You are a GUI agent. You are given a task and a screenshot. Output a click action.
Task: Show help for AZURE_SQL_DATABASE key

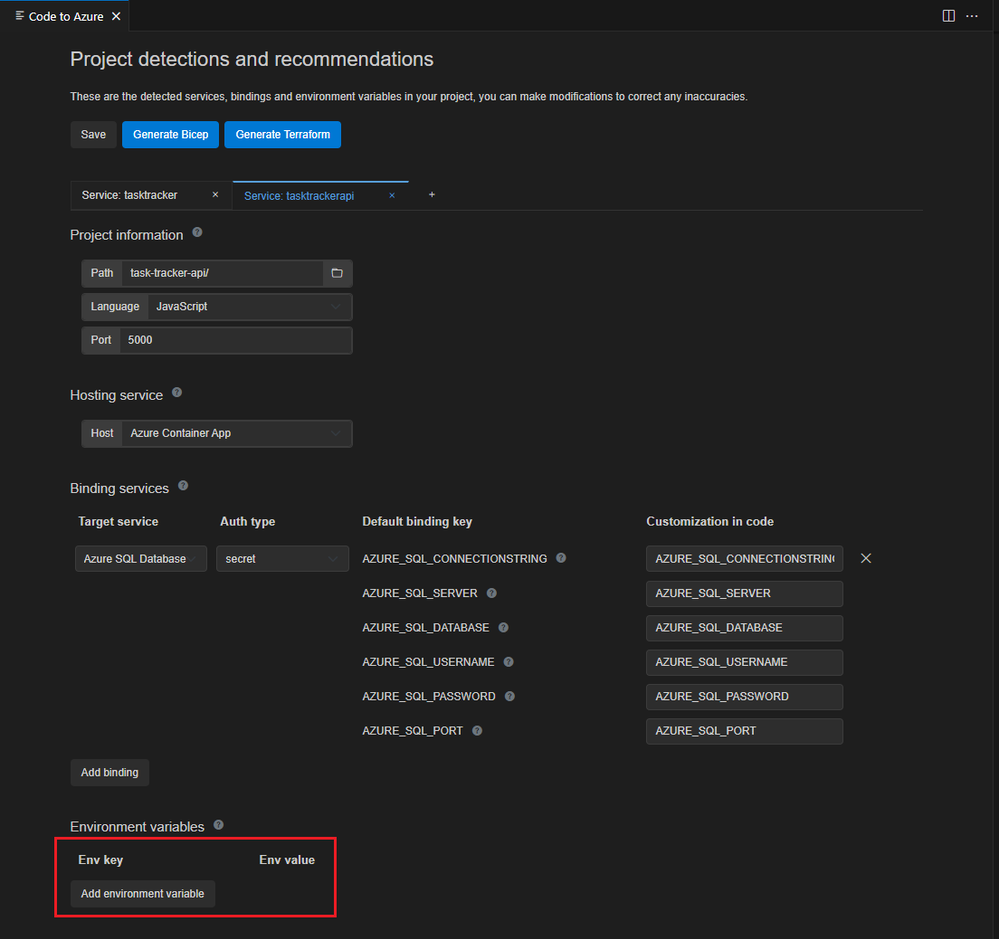click(x=503, y=627)
